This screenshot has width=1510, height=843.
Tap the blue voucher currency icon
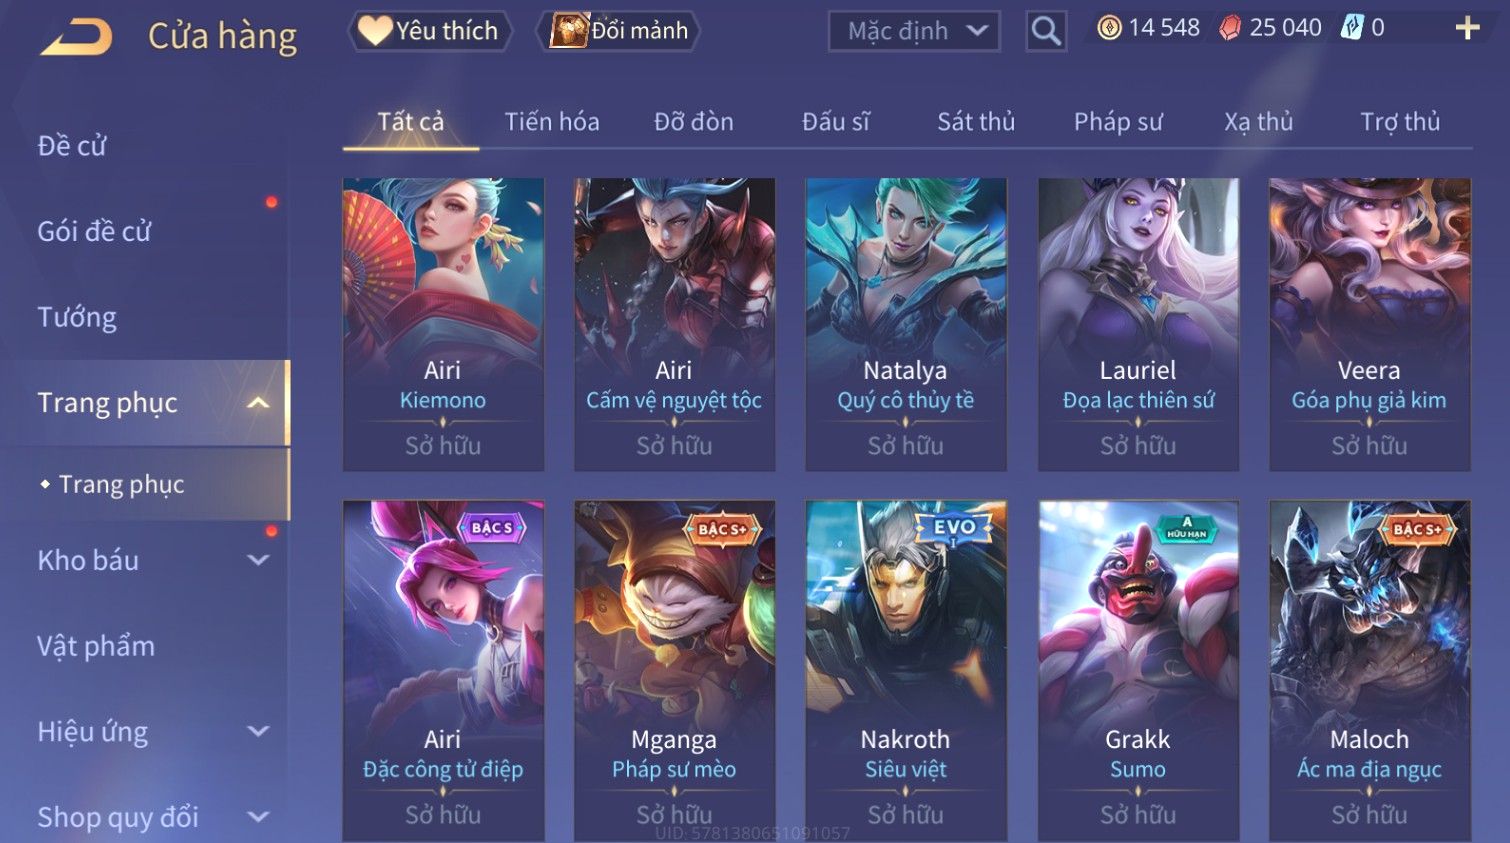pos(1352,28)
